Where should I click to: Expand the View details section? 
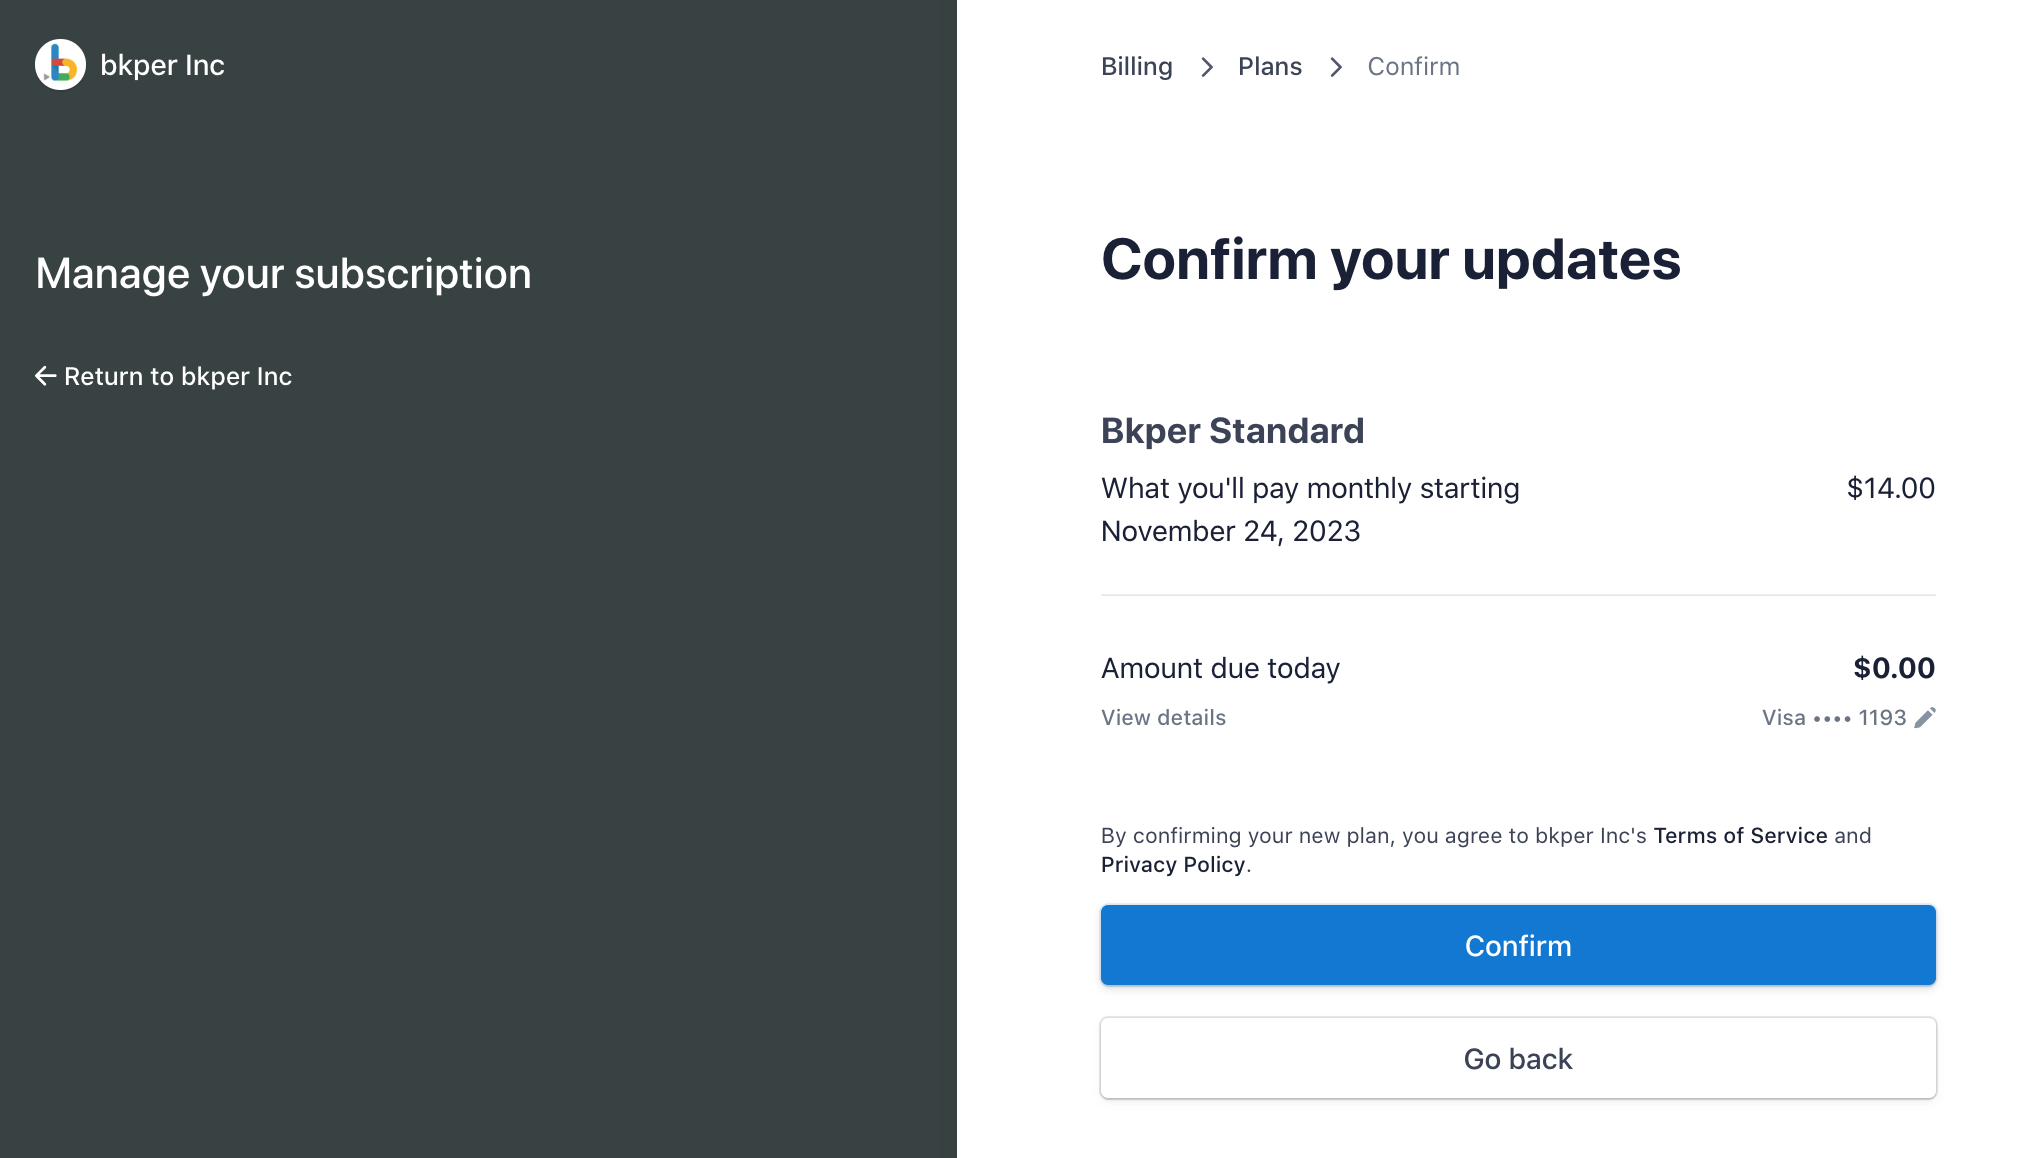click(1163, 717)
